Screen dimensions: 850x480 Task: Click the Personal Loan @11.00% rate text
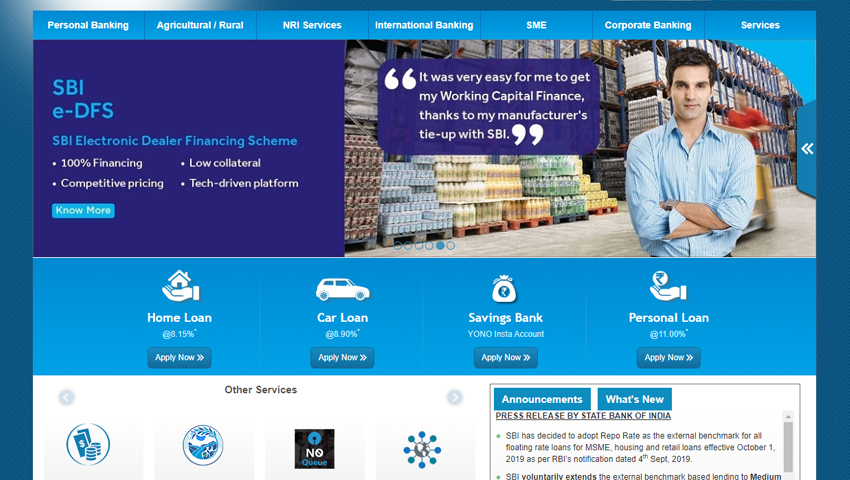[x=669, y=334]
